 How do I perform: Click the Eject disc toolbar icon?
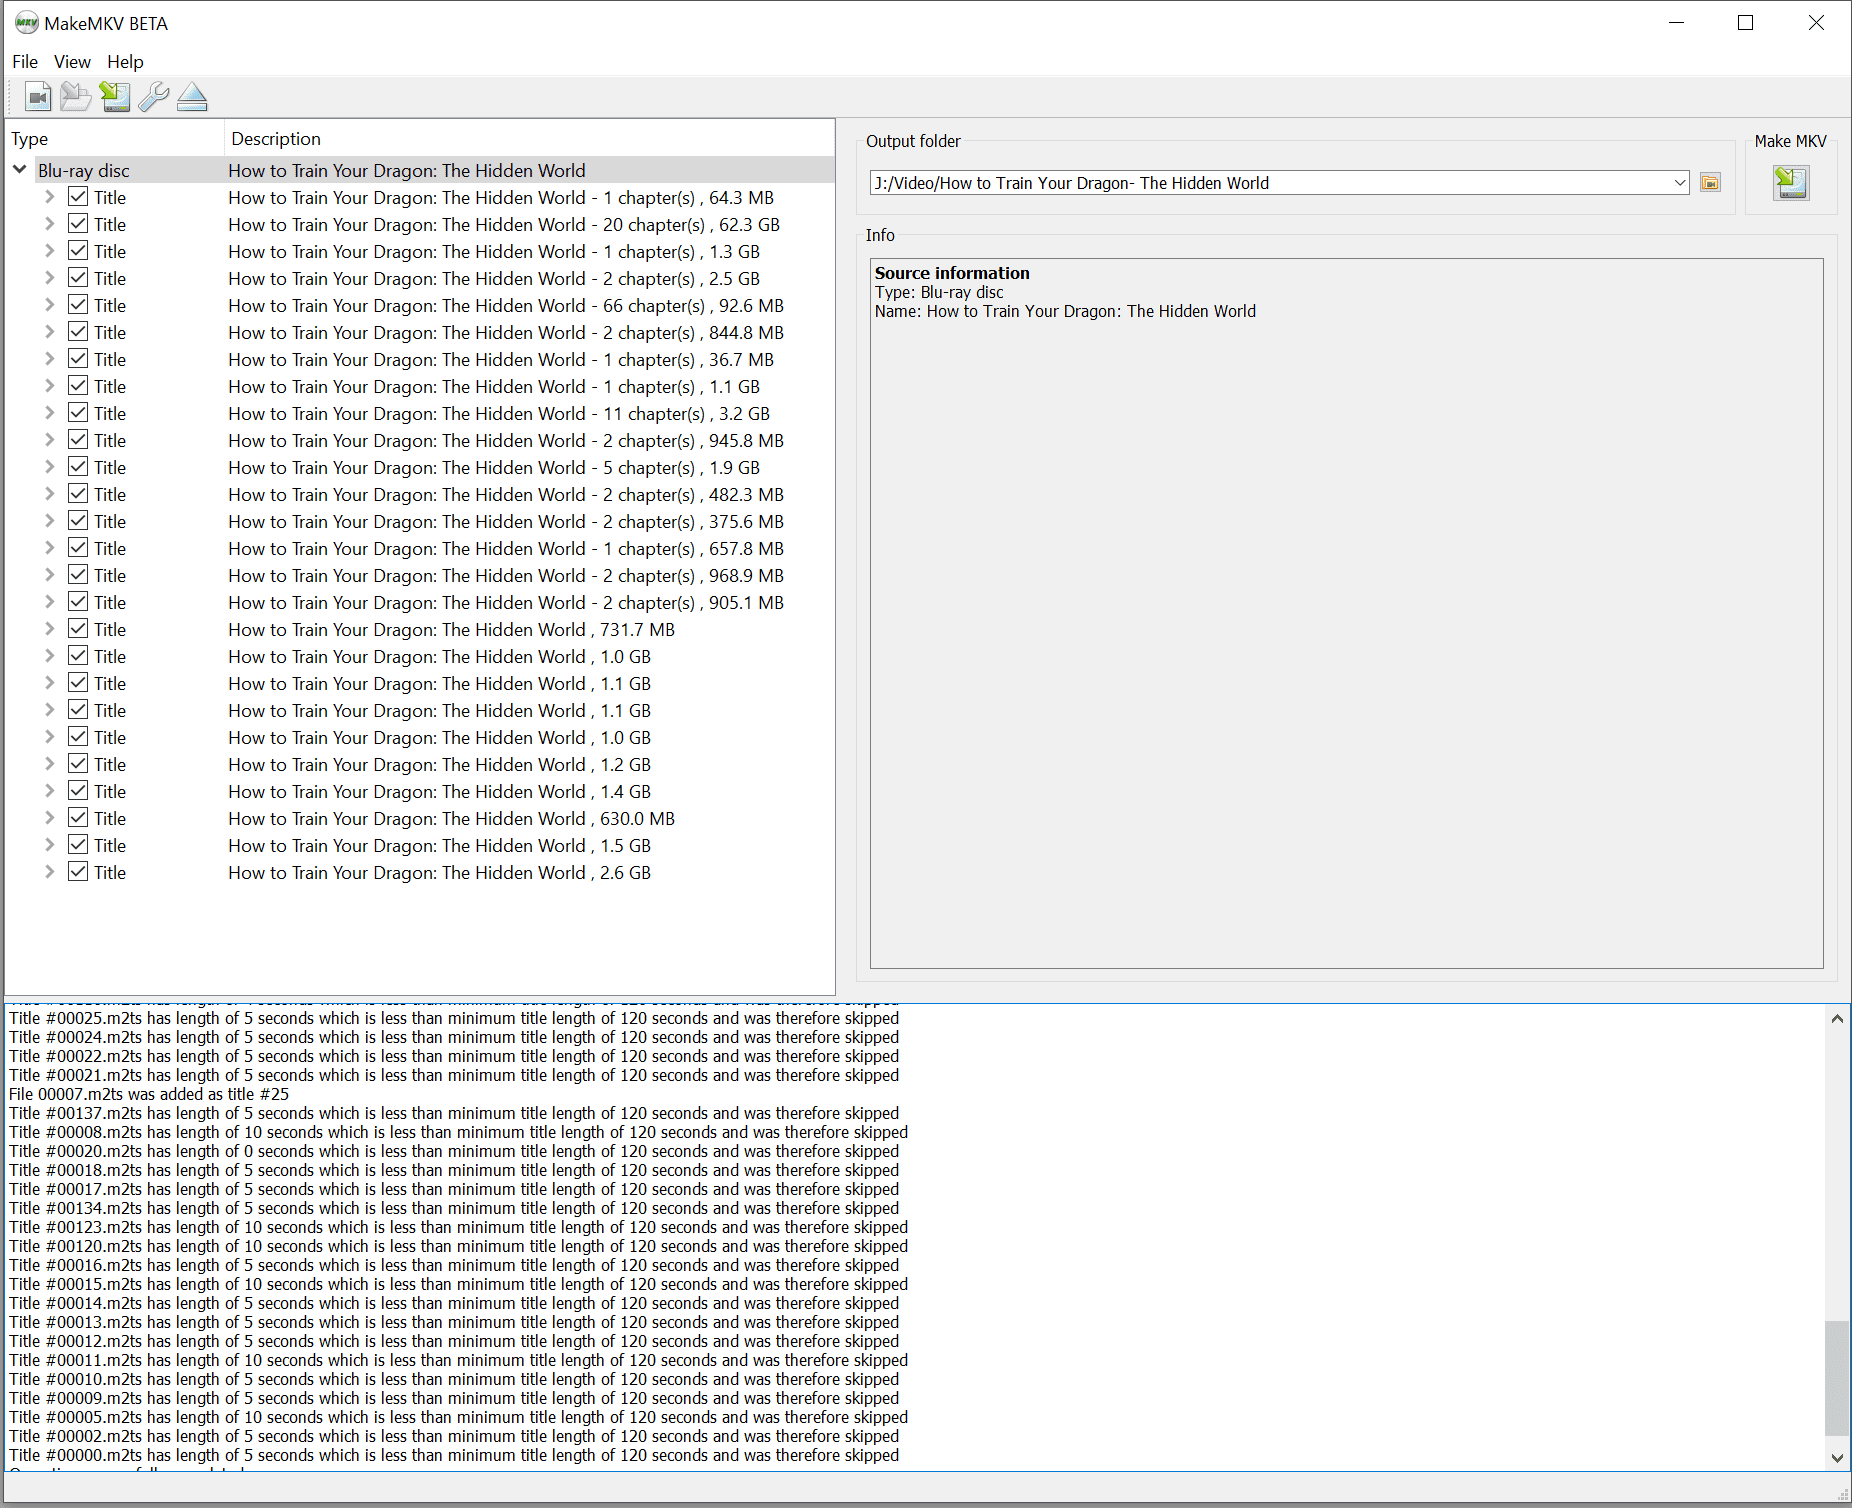(x=192, y=97)
